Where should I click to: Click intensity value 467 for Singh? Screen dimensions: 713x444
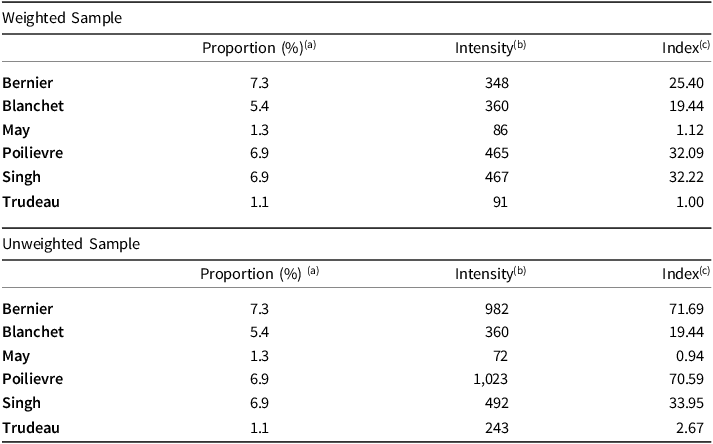497,177
